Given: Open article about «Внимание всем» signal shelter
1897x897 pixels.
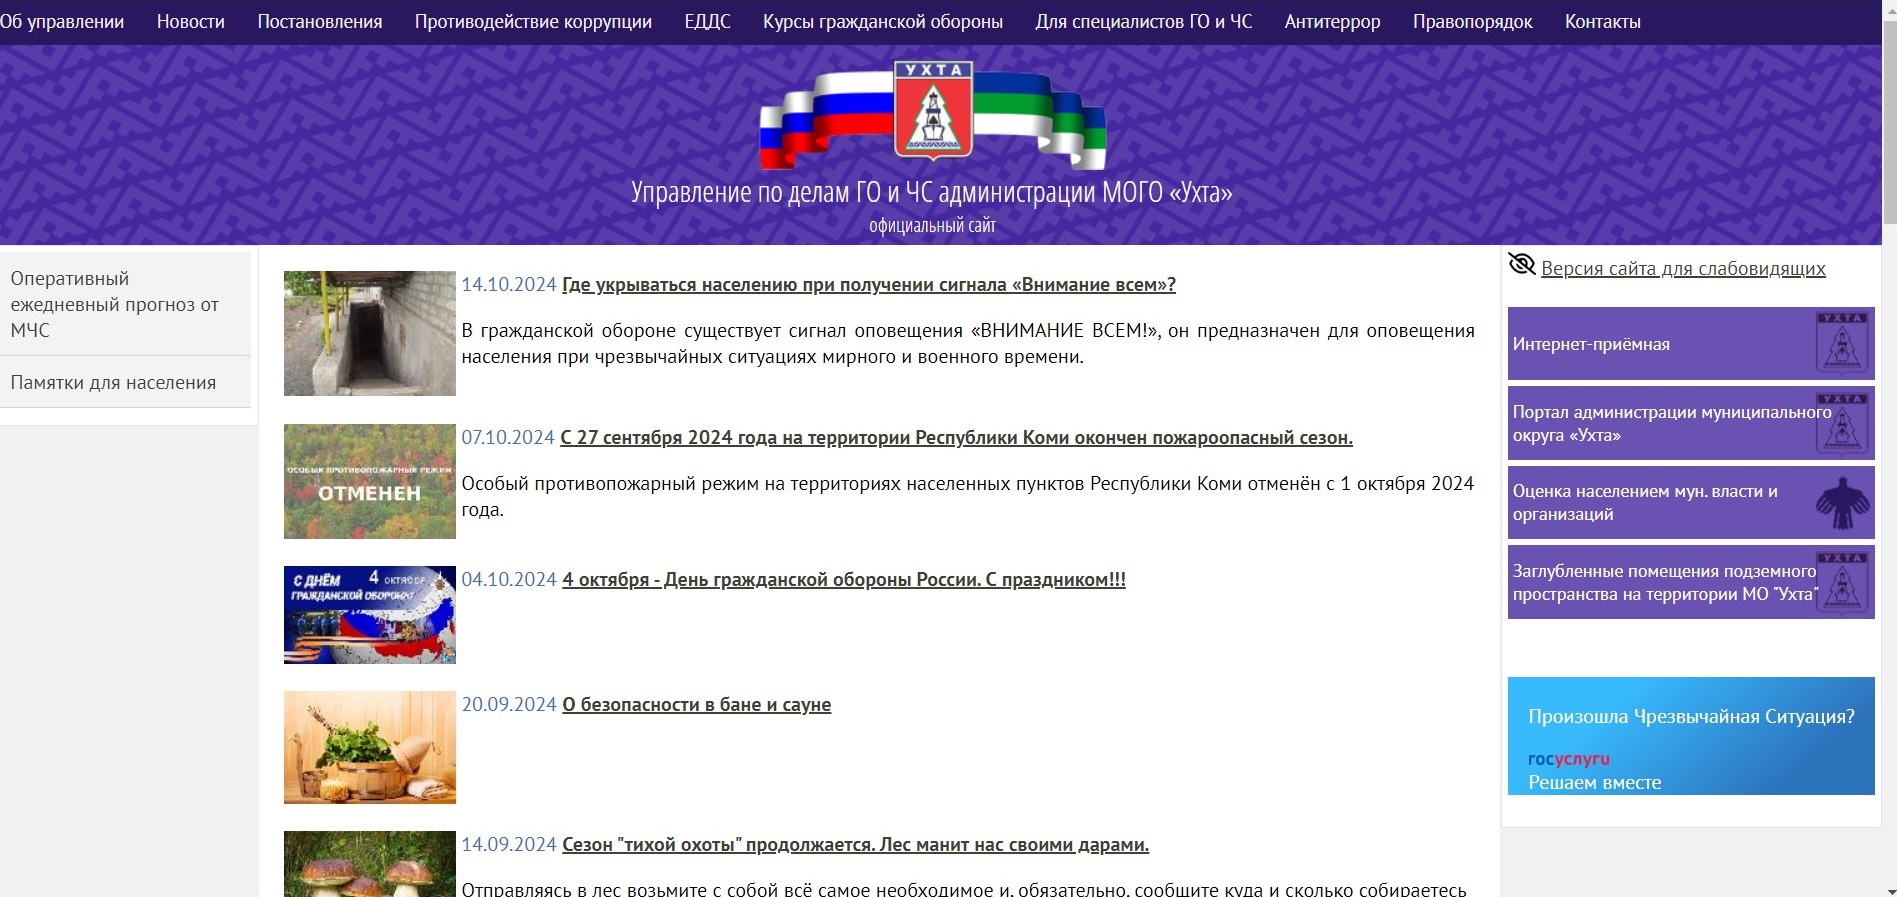Looking at the screenshot, I should [x=869, y=285].
